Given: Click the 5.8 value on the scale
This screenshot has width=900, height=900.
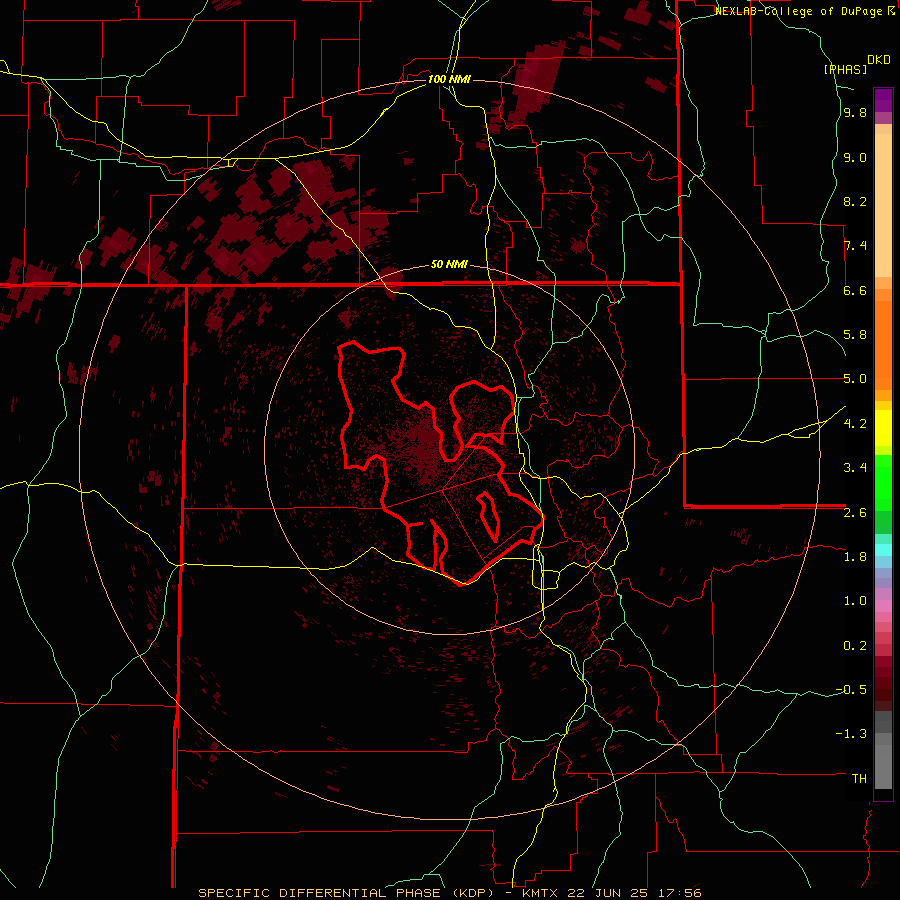Looking at the screenshot, I should click(855, 335).
